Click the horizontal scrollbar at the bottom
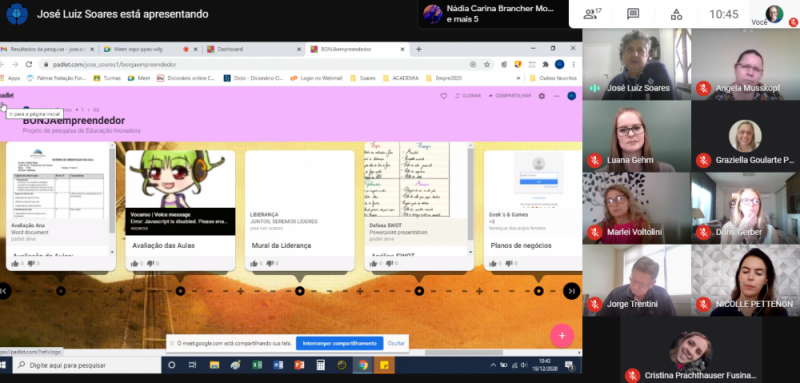The image size is (800, 383). coord(457,352)
